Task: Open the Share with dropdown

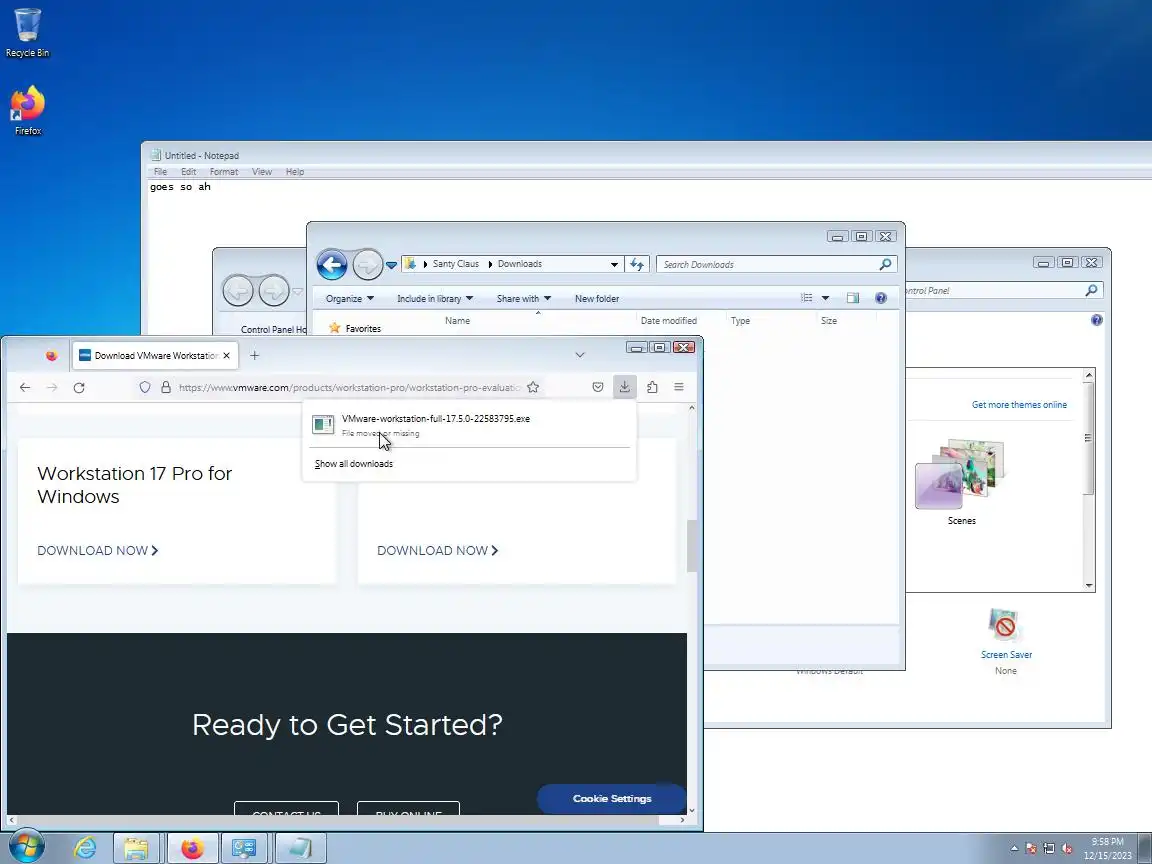Action: point(523,298)
